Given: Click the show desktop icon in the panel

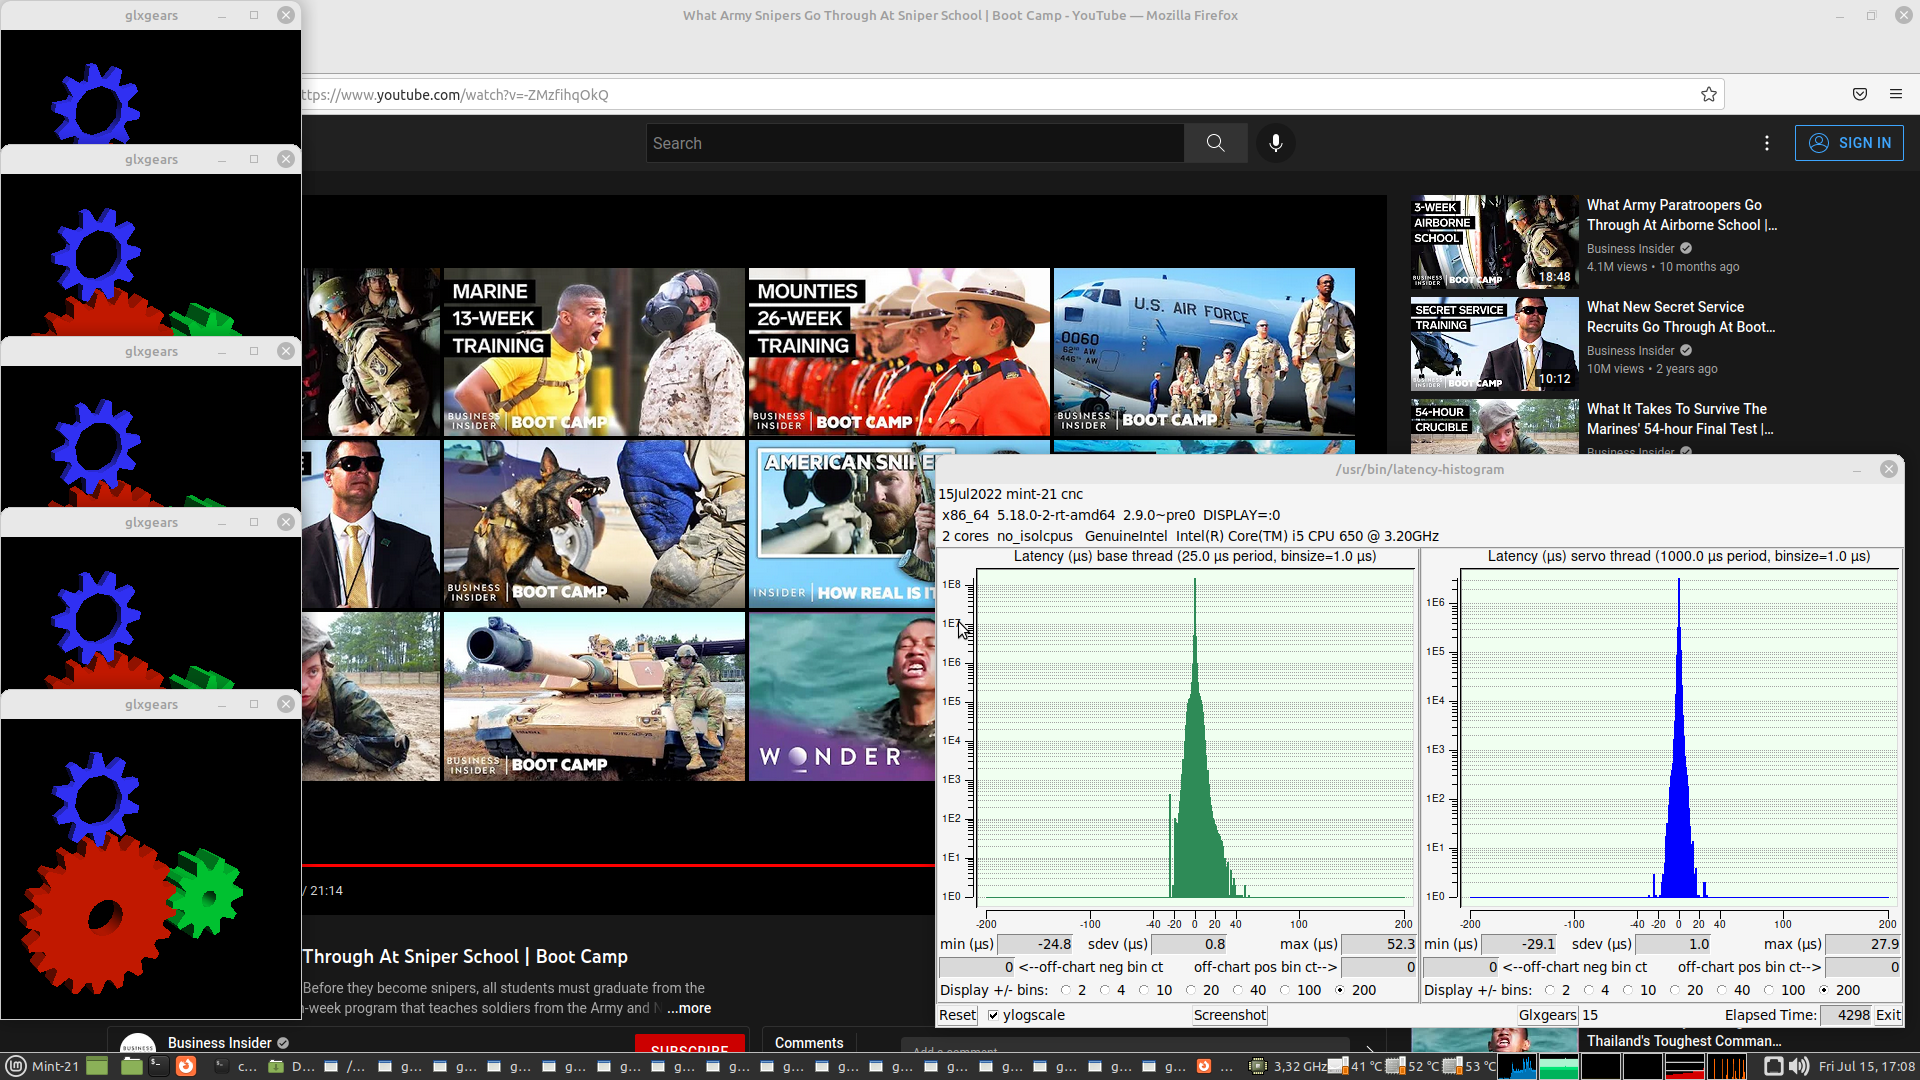Looking at the screenshot, I should click(x=97, y=1066).
